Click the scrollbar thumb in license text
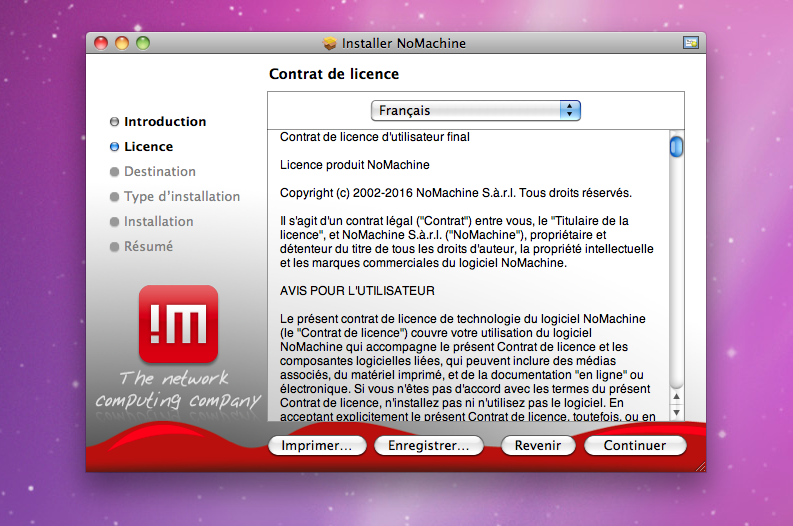The width and height of the screenshot is (793, 526). 676,147
